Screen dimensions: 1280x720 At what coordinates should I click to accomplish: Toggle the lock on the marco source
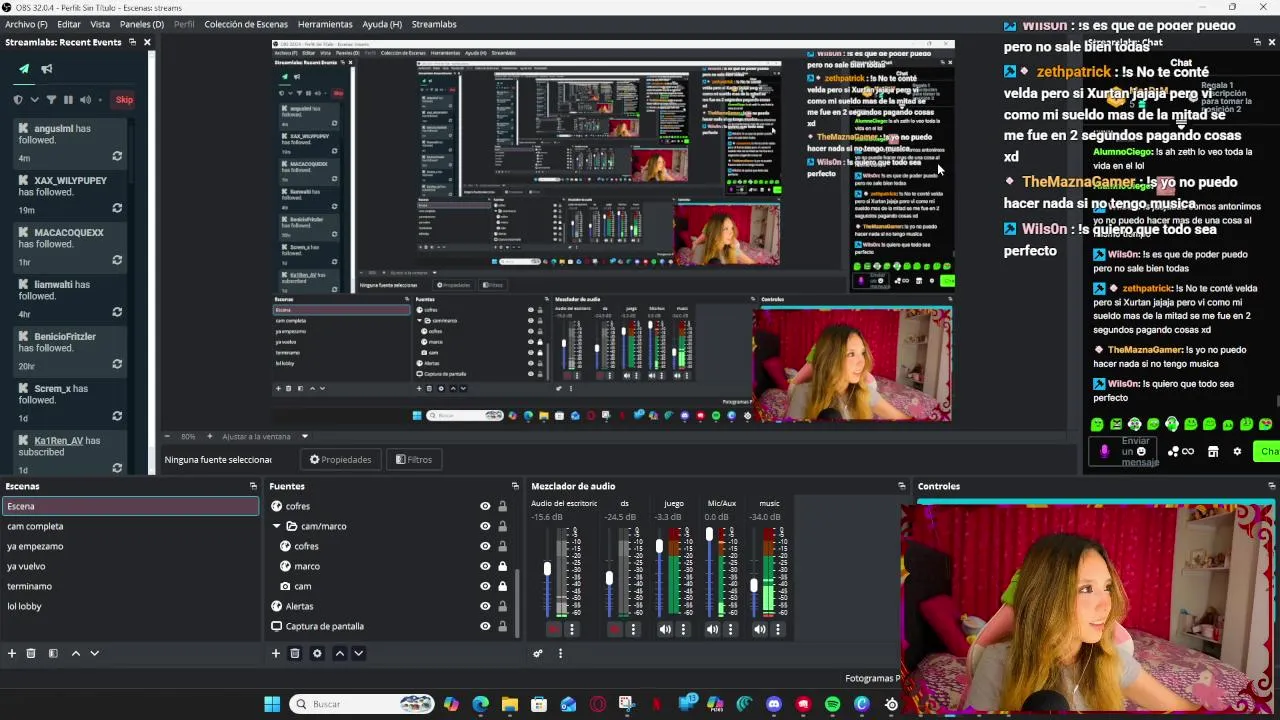coord(503,567)
